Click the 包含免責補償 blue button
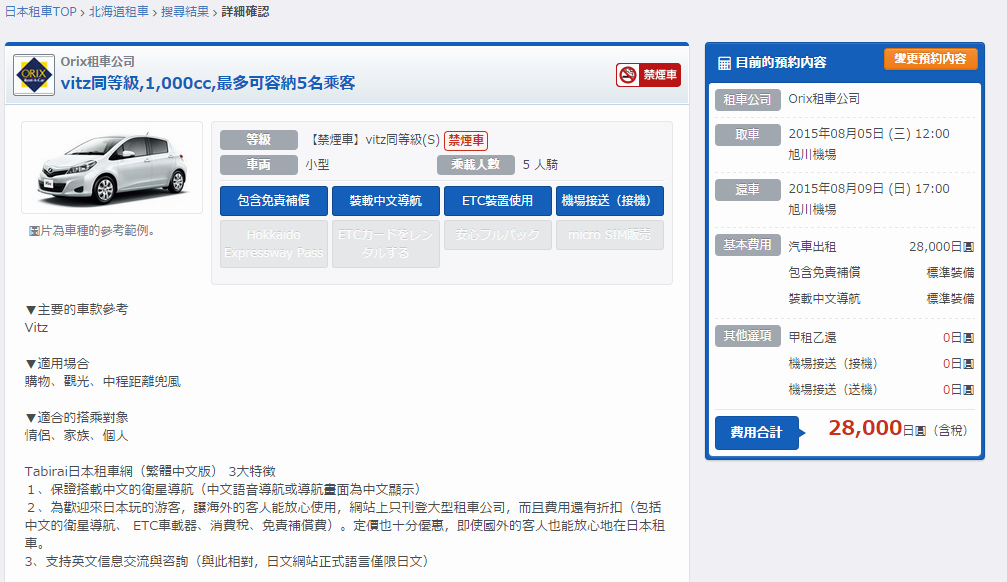Image resolution: width=1007 pixels, height=582 pixels. point(274,200)
